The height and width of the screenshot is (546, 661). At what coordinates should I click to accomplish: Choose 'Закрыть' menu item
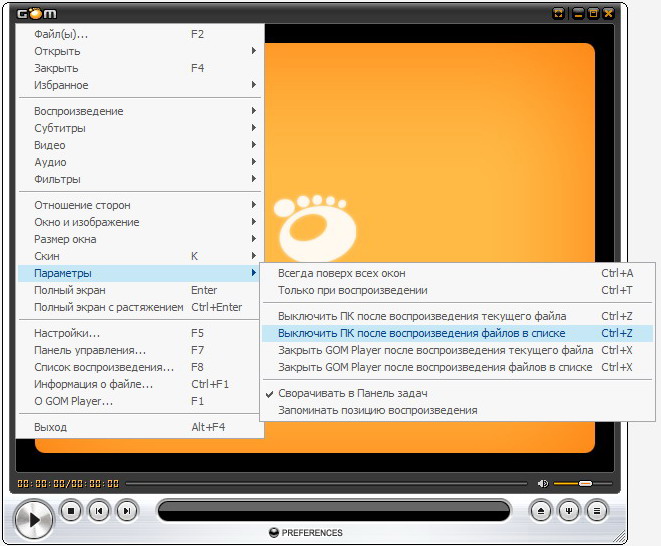click(x=139, y=68)
